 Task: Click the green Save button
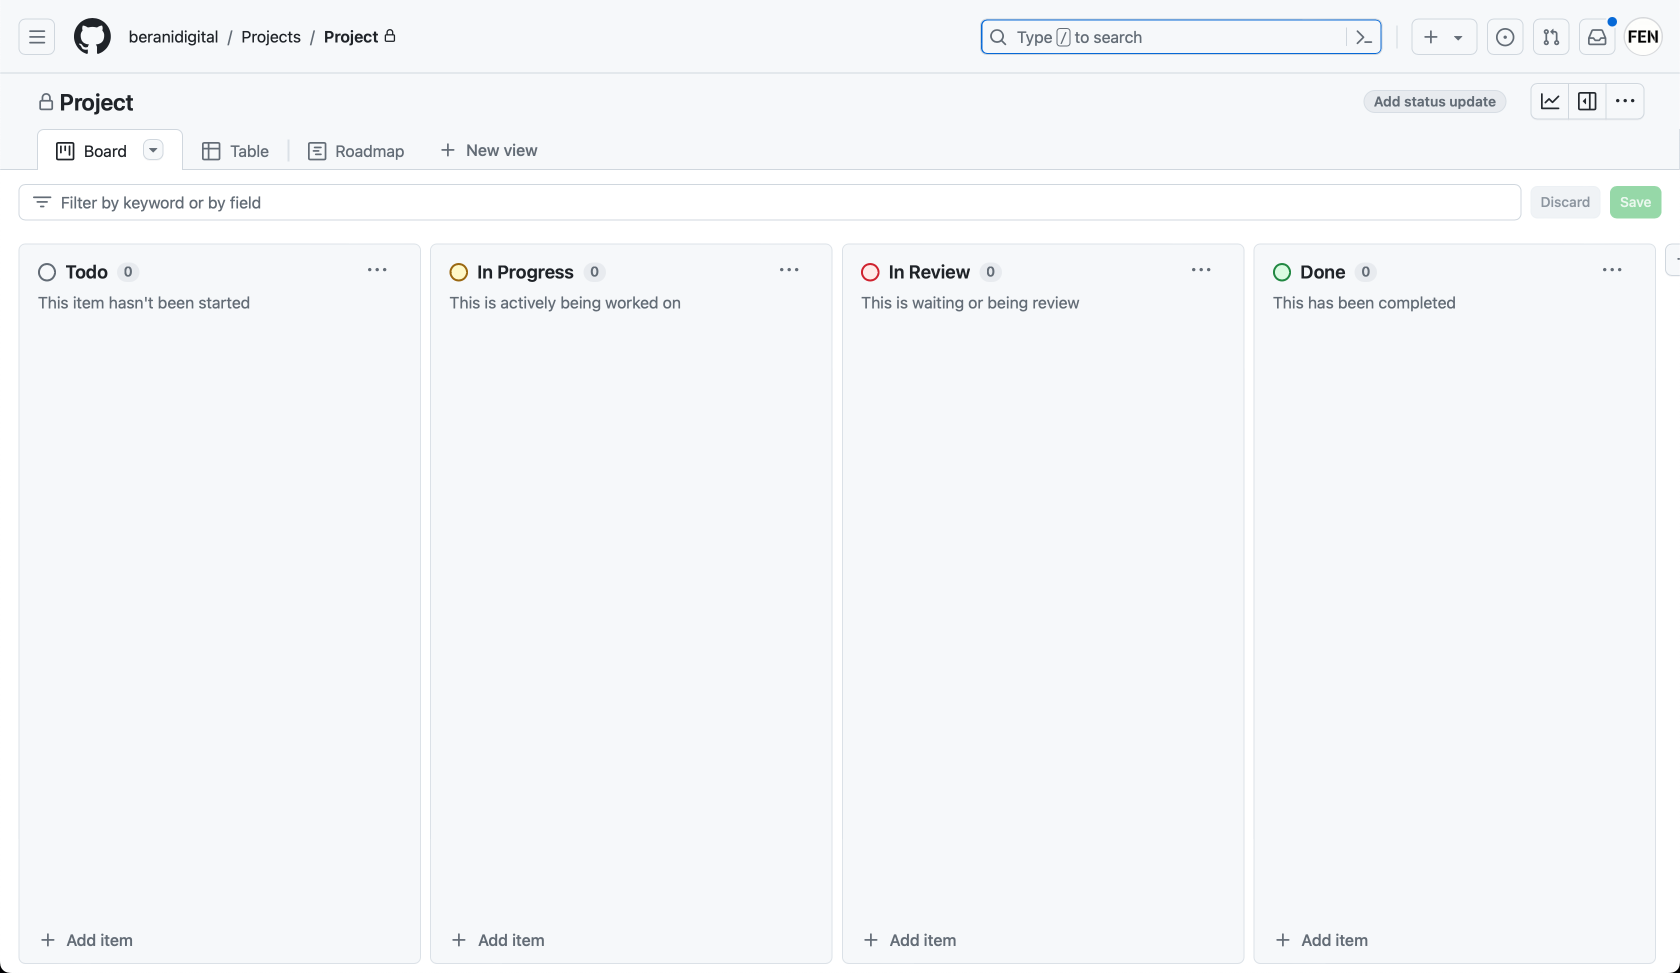coord(1635,202)
